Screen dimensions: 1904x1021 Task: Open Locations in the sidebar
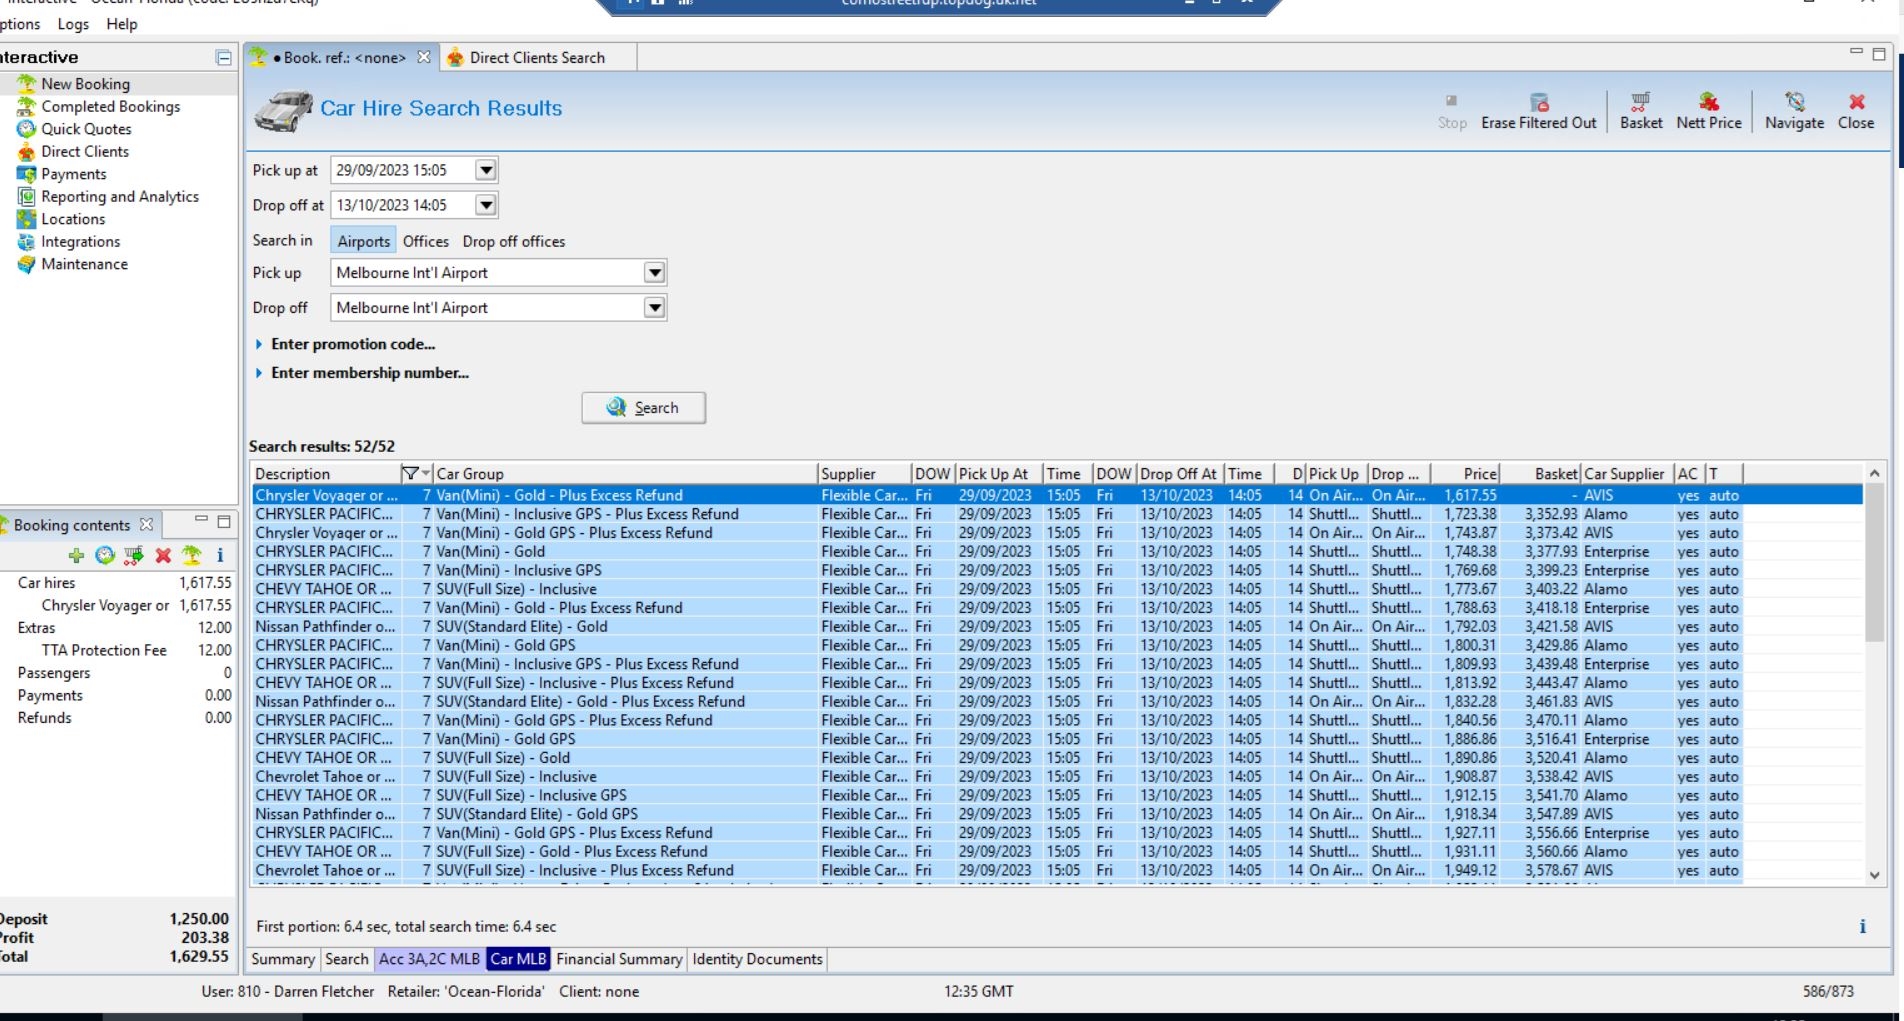(73, 219)
